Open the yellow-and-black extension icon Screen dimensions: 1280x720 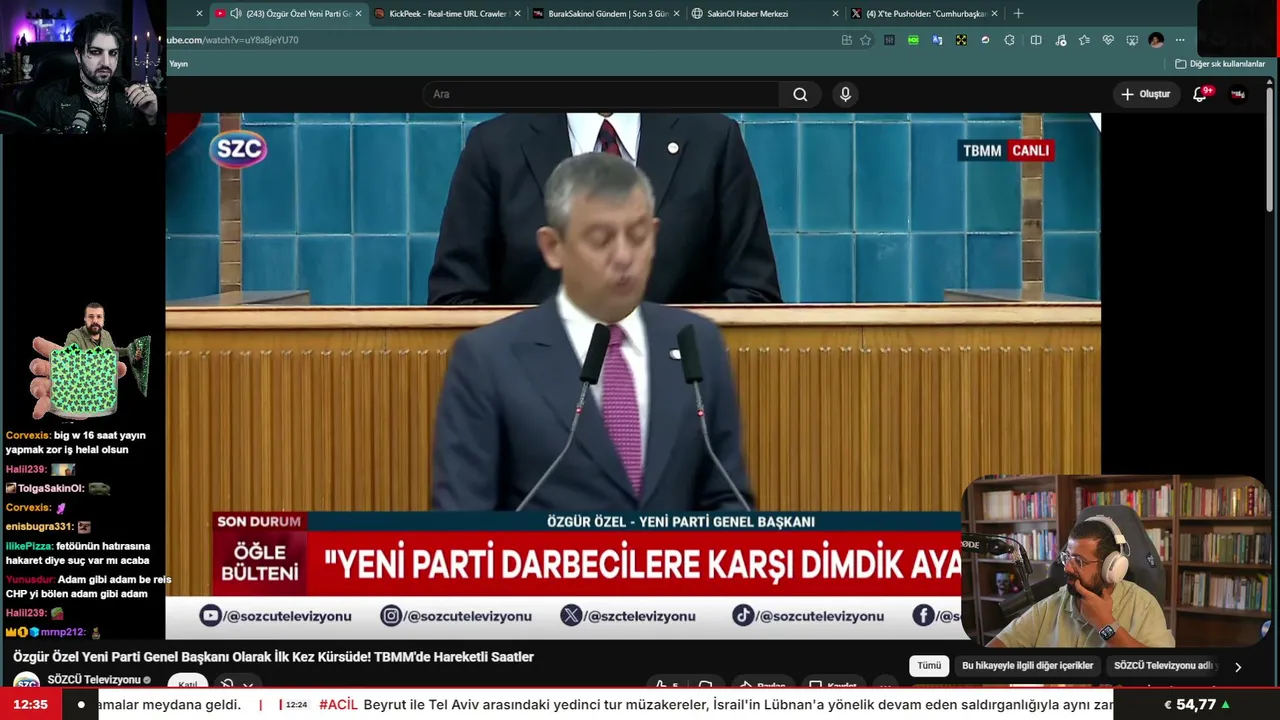[961, 40]
